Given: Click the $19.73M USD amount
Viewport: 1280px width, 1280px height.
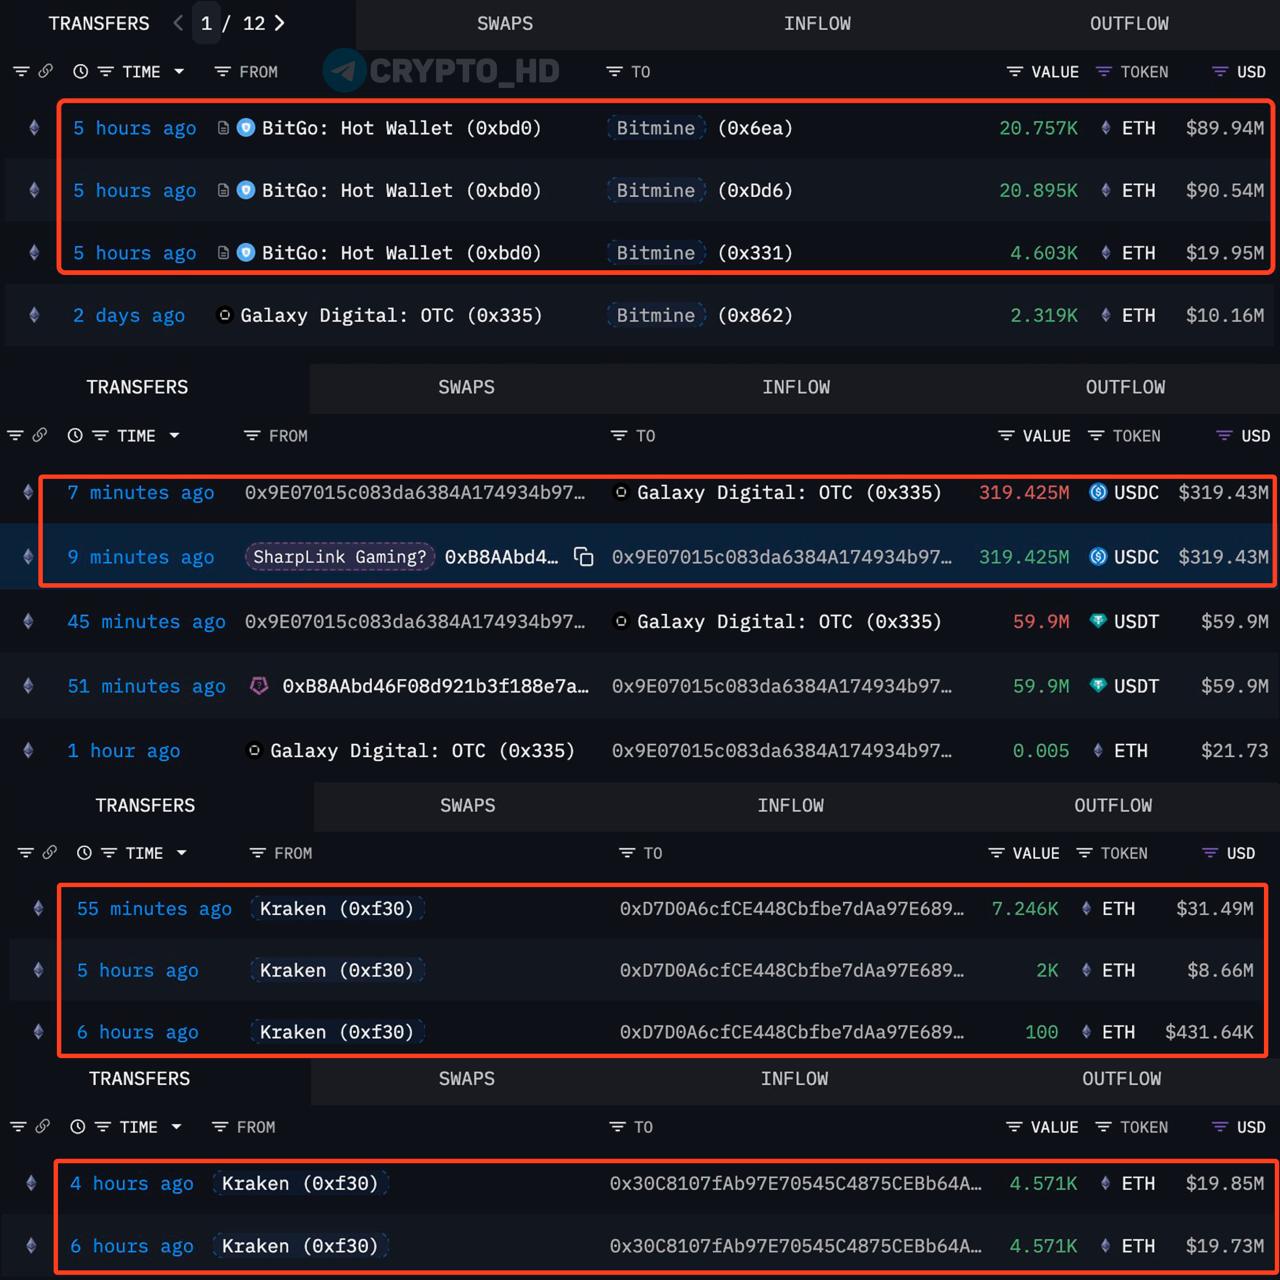Looking at the screenshot, I should coord(1225,1246).
